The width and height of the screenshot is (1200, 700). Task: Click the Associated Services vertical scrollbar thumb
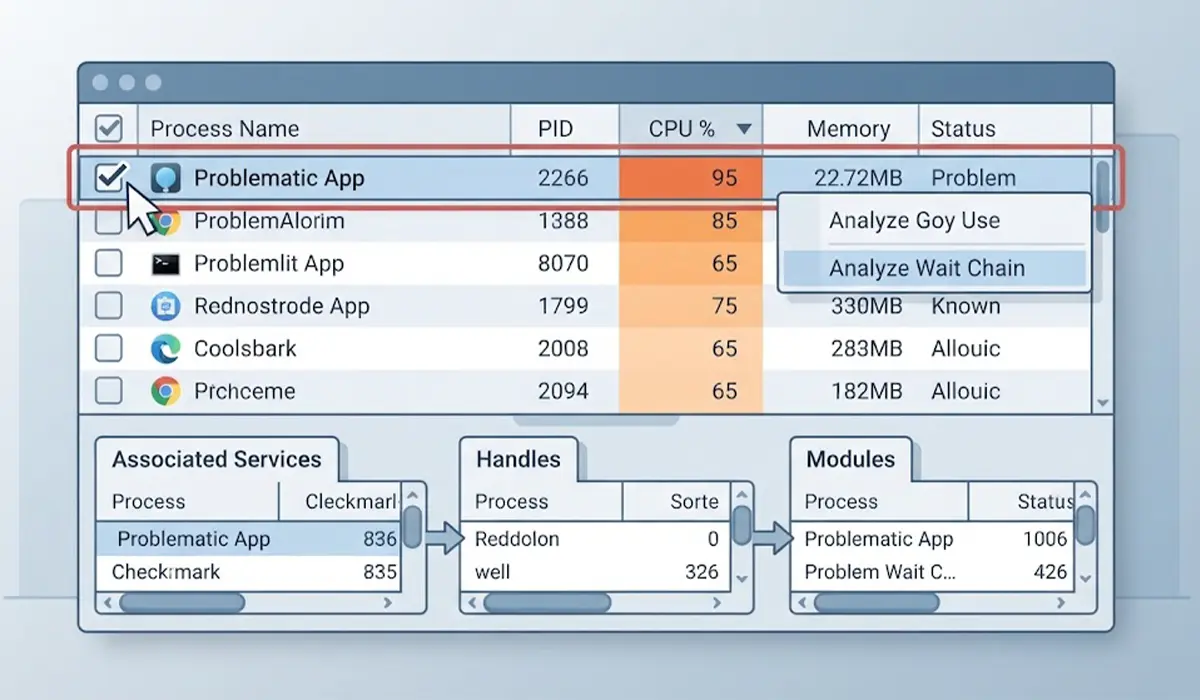(412, 525)
